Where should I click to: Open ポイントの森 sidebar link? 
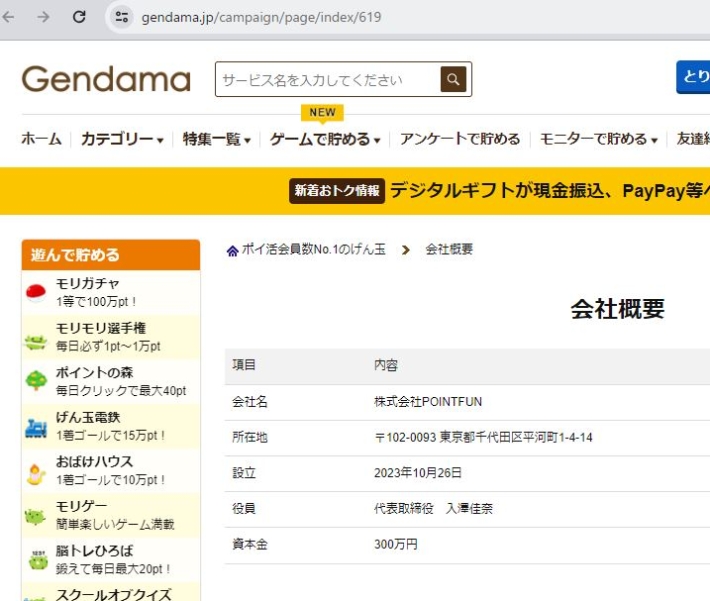tap(111, 381)
